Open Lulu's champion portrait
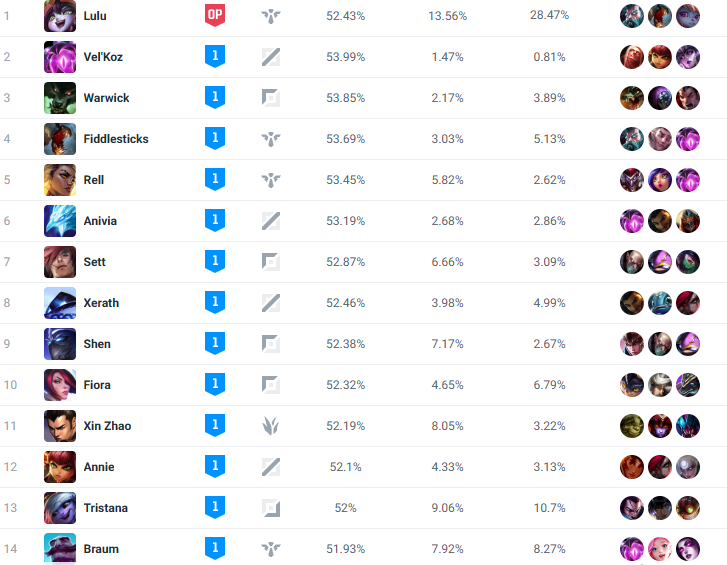The image size is (727, 565). [x=60, y=16]
